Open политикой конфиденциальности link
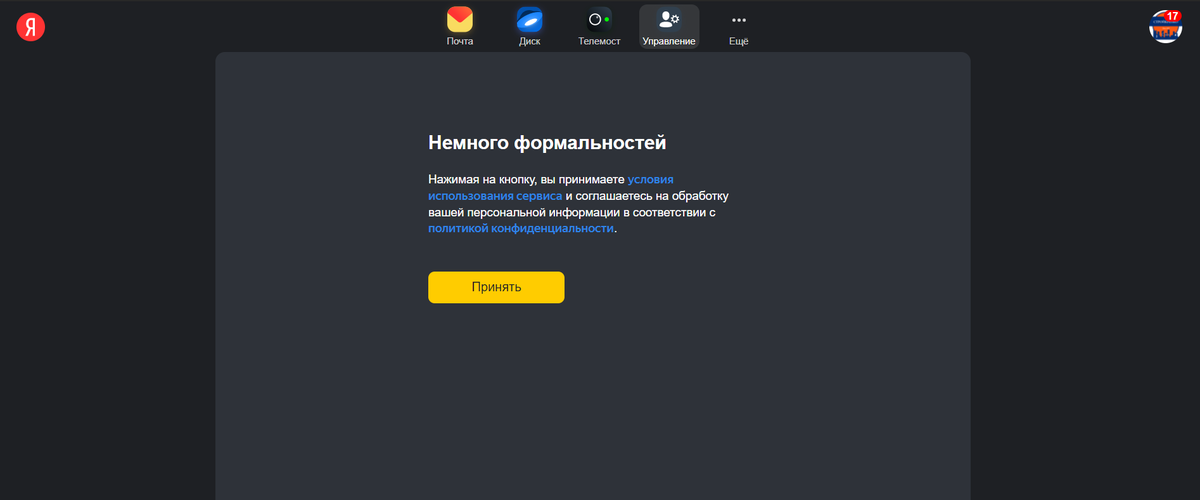 click(521, 228)
